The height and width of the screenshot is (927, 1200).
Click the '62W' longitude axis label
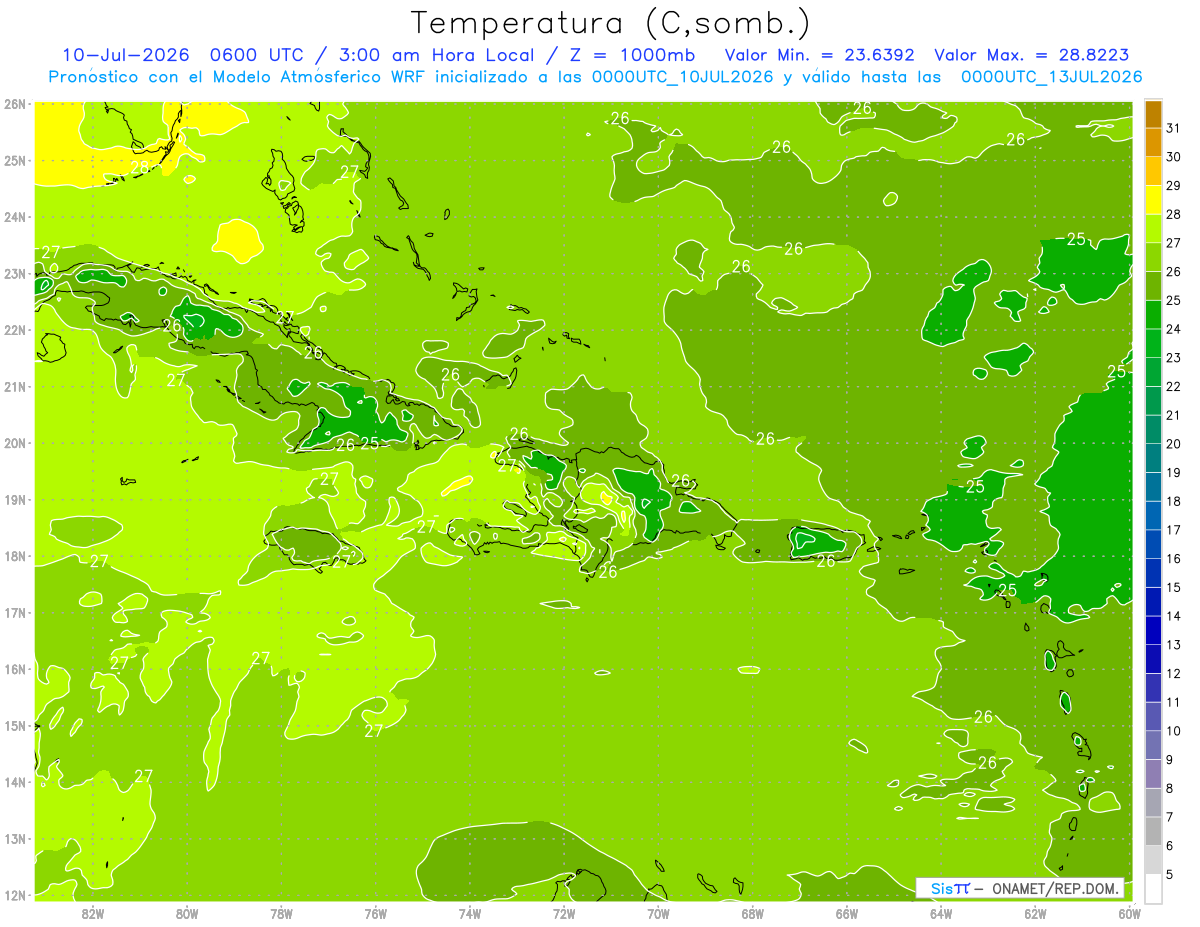(1035, 913)
